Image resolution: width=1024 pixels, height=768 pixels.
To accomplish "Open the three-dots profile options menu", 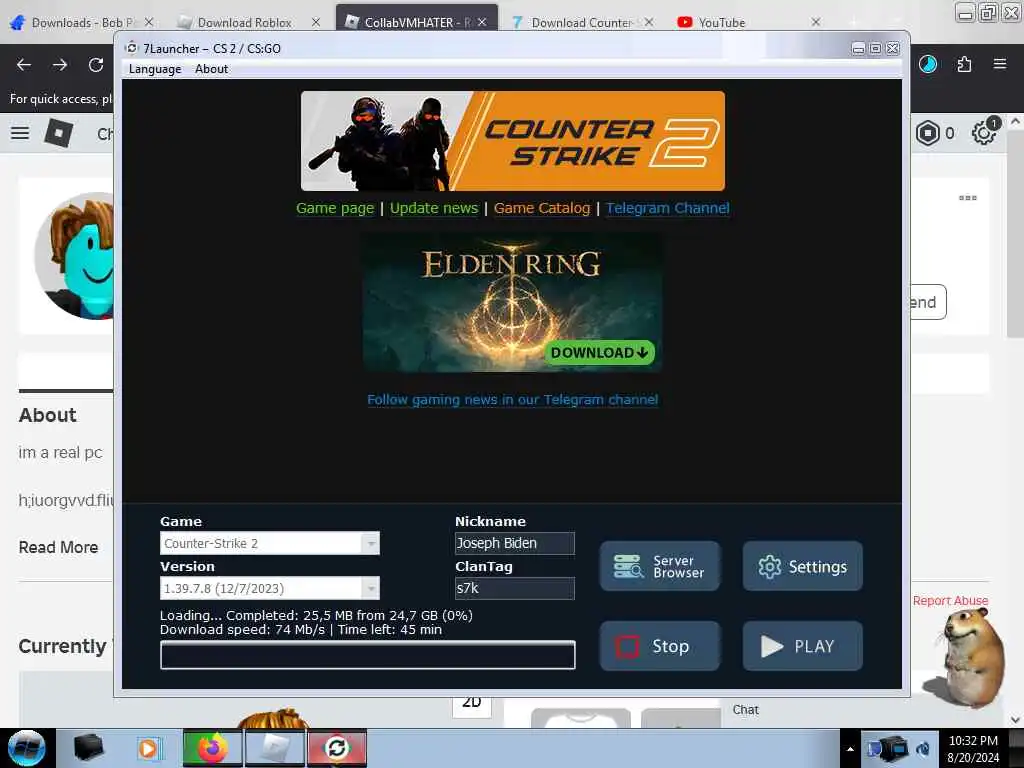I will [968, 198].
